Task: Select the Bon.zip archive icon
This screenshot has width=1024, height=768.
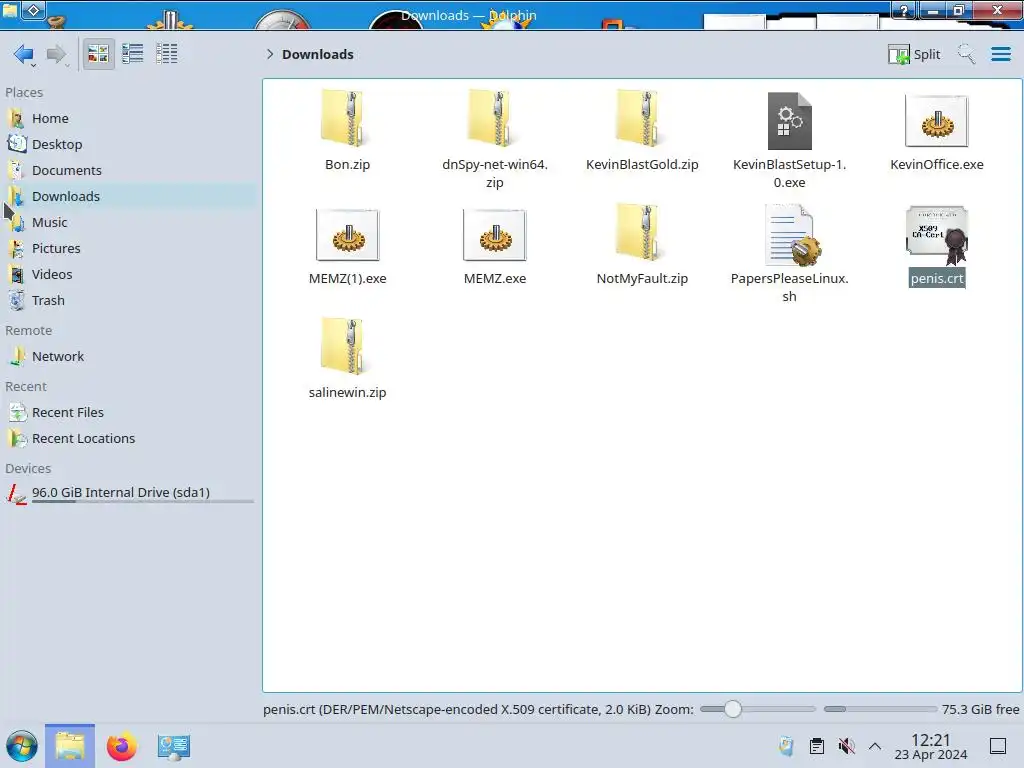Action: (347, 118)
